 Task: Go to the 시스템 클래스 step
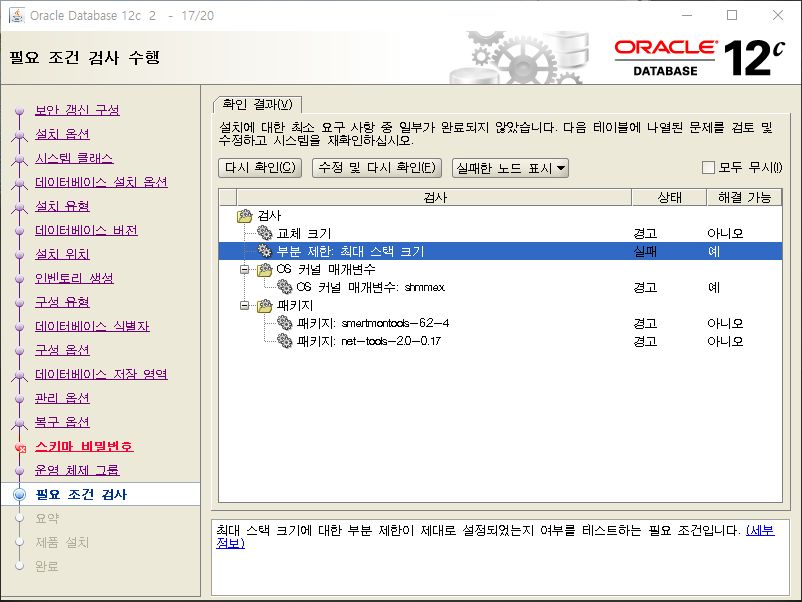pos(74,158)
